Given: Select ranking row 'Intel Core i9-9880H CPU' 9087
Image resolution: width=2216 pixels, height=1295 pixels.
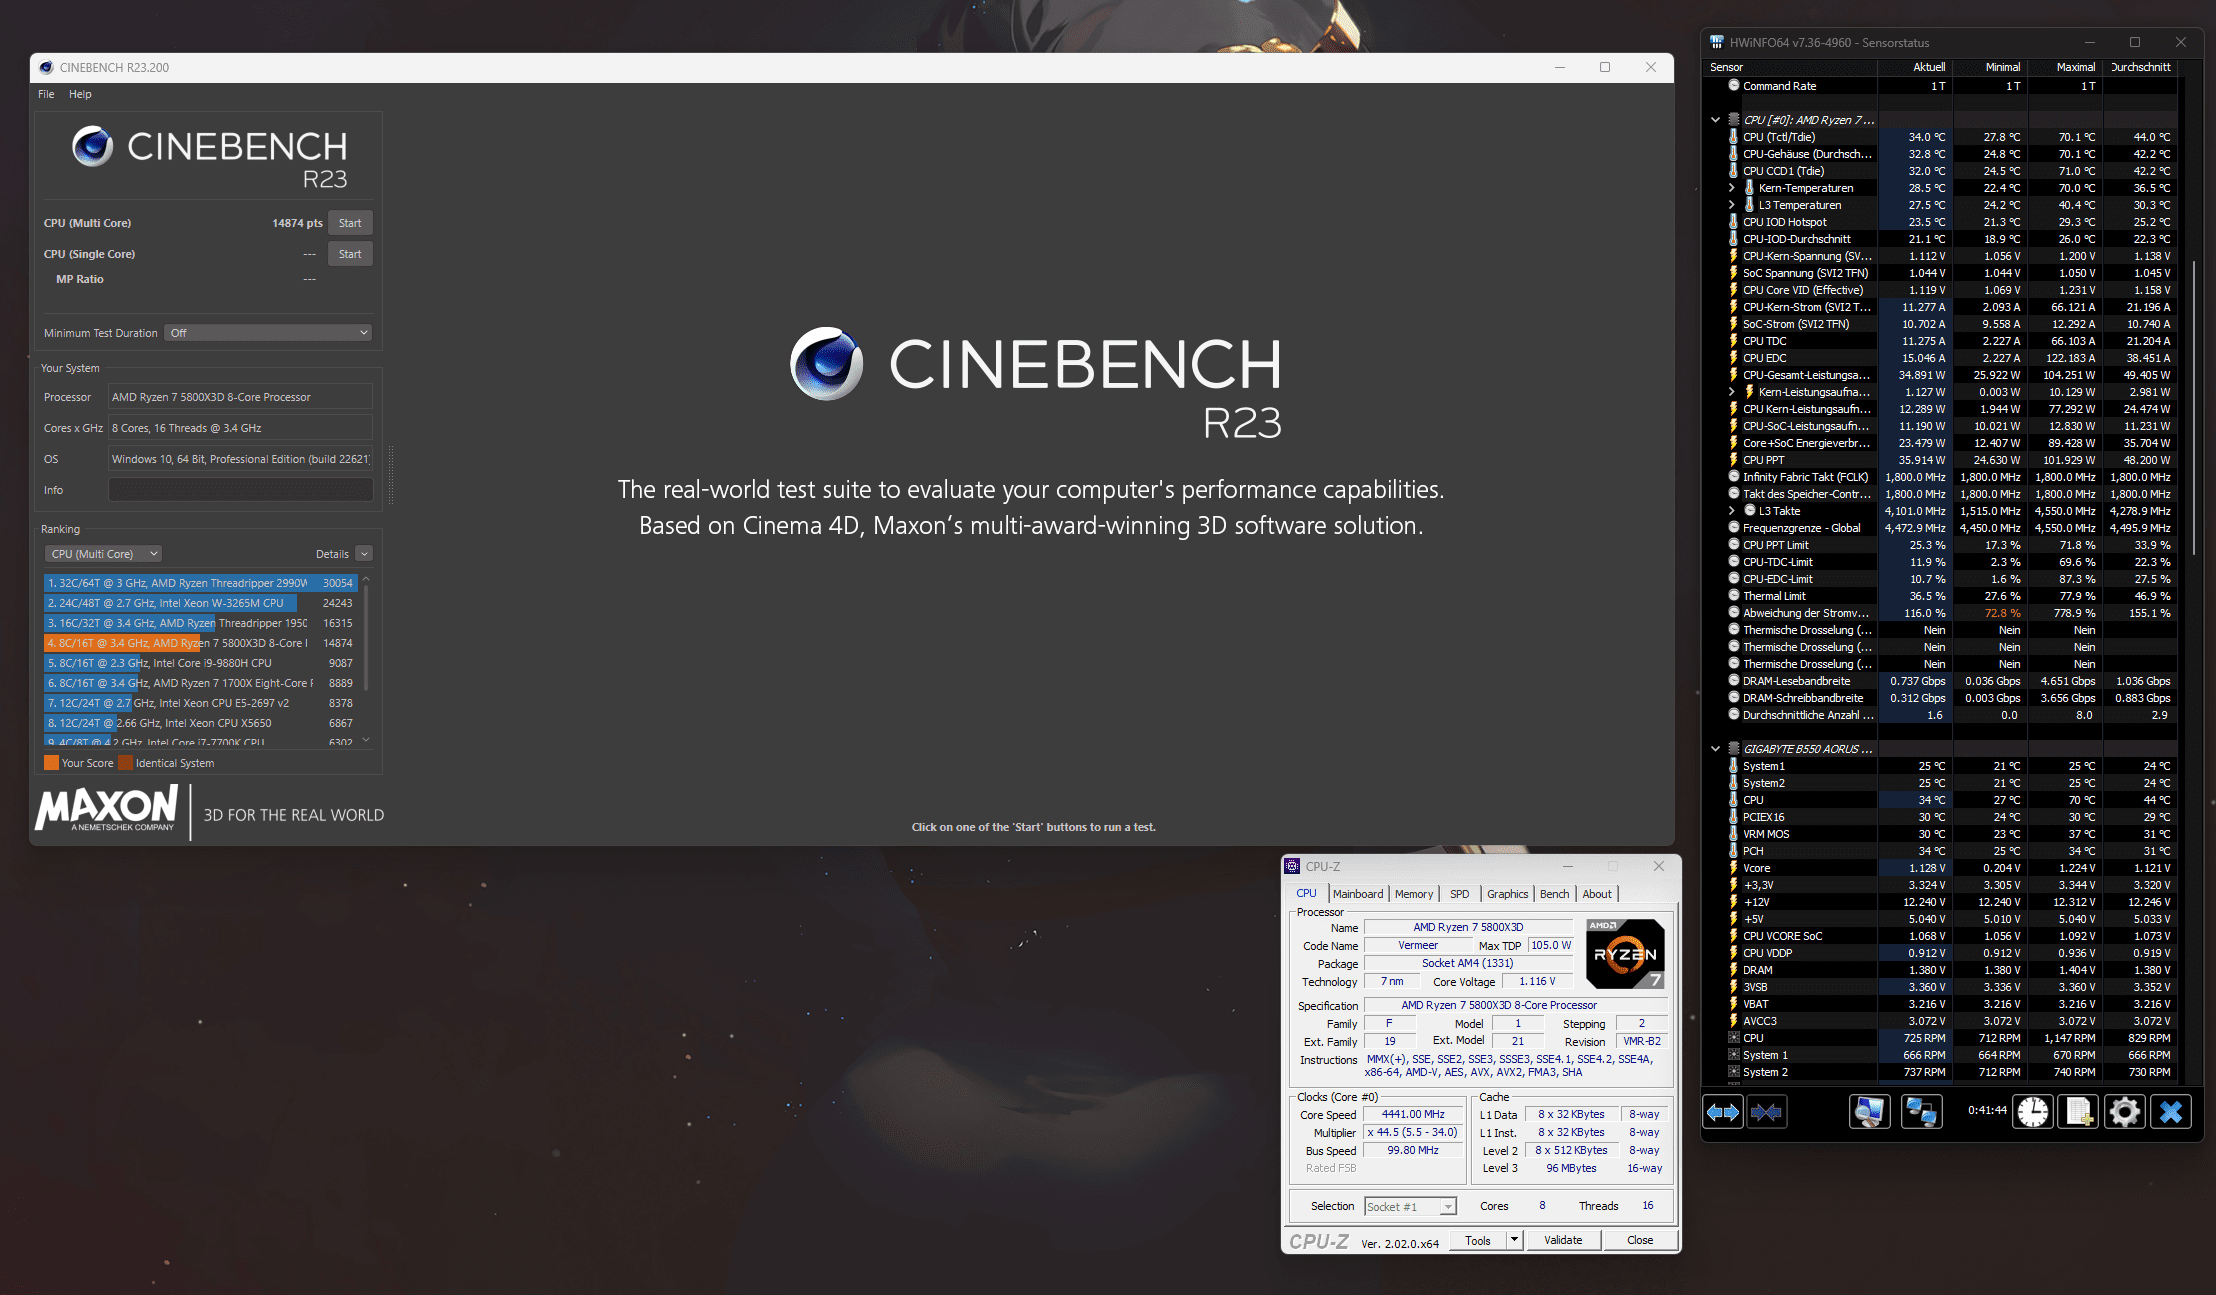Looking at the screenshot, I should point(200,663).
